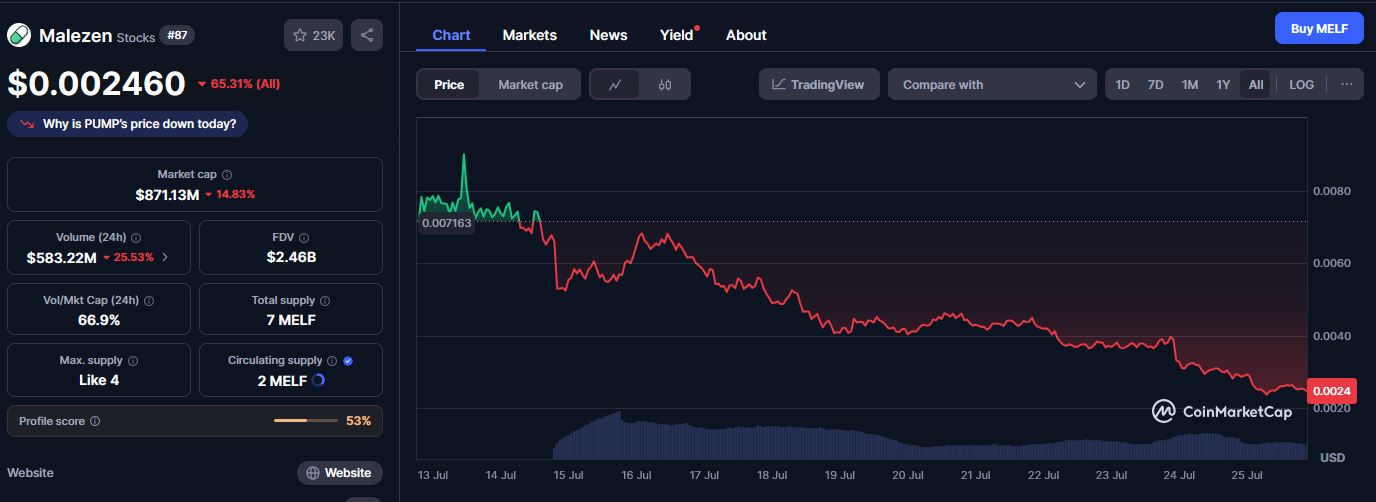Screen dimensions: 1376x502
Task: Click the downtrend icon in the PUMP price prompt
Action: tap(26, 124)
